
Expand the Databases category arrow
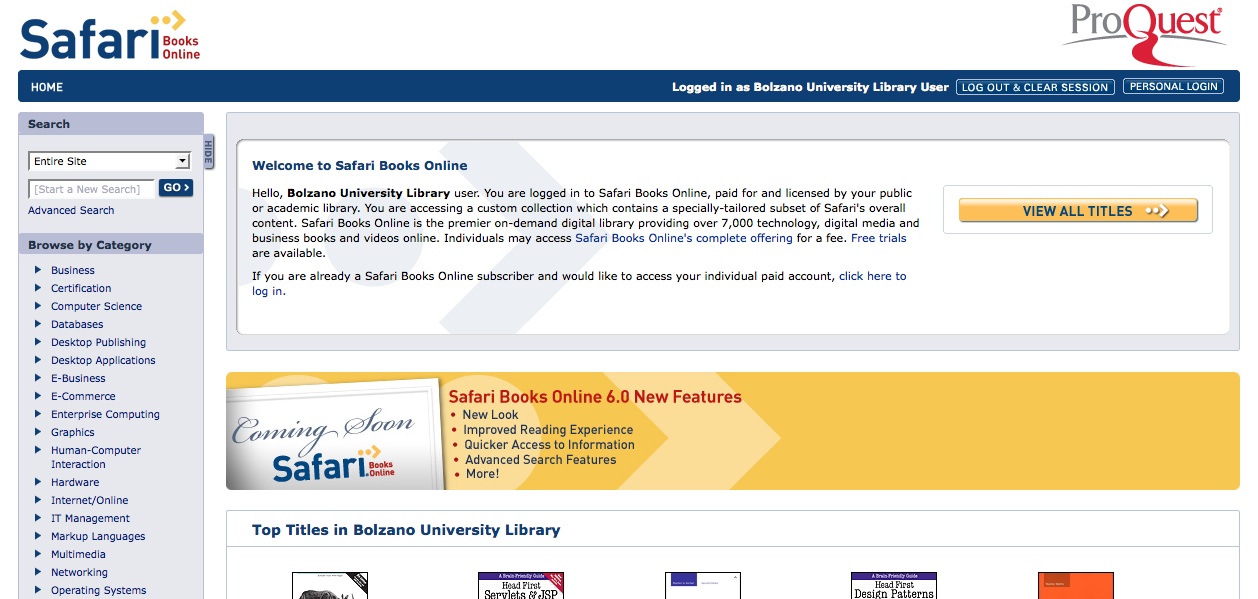point(38,324)
